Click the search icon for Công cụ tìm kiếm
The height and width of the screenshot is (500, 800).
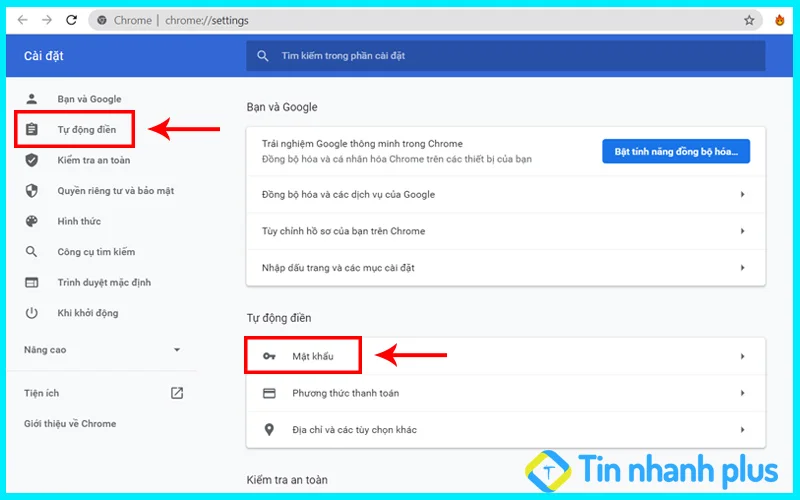click(32, 252)
